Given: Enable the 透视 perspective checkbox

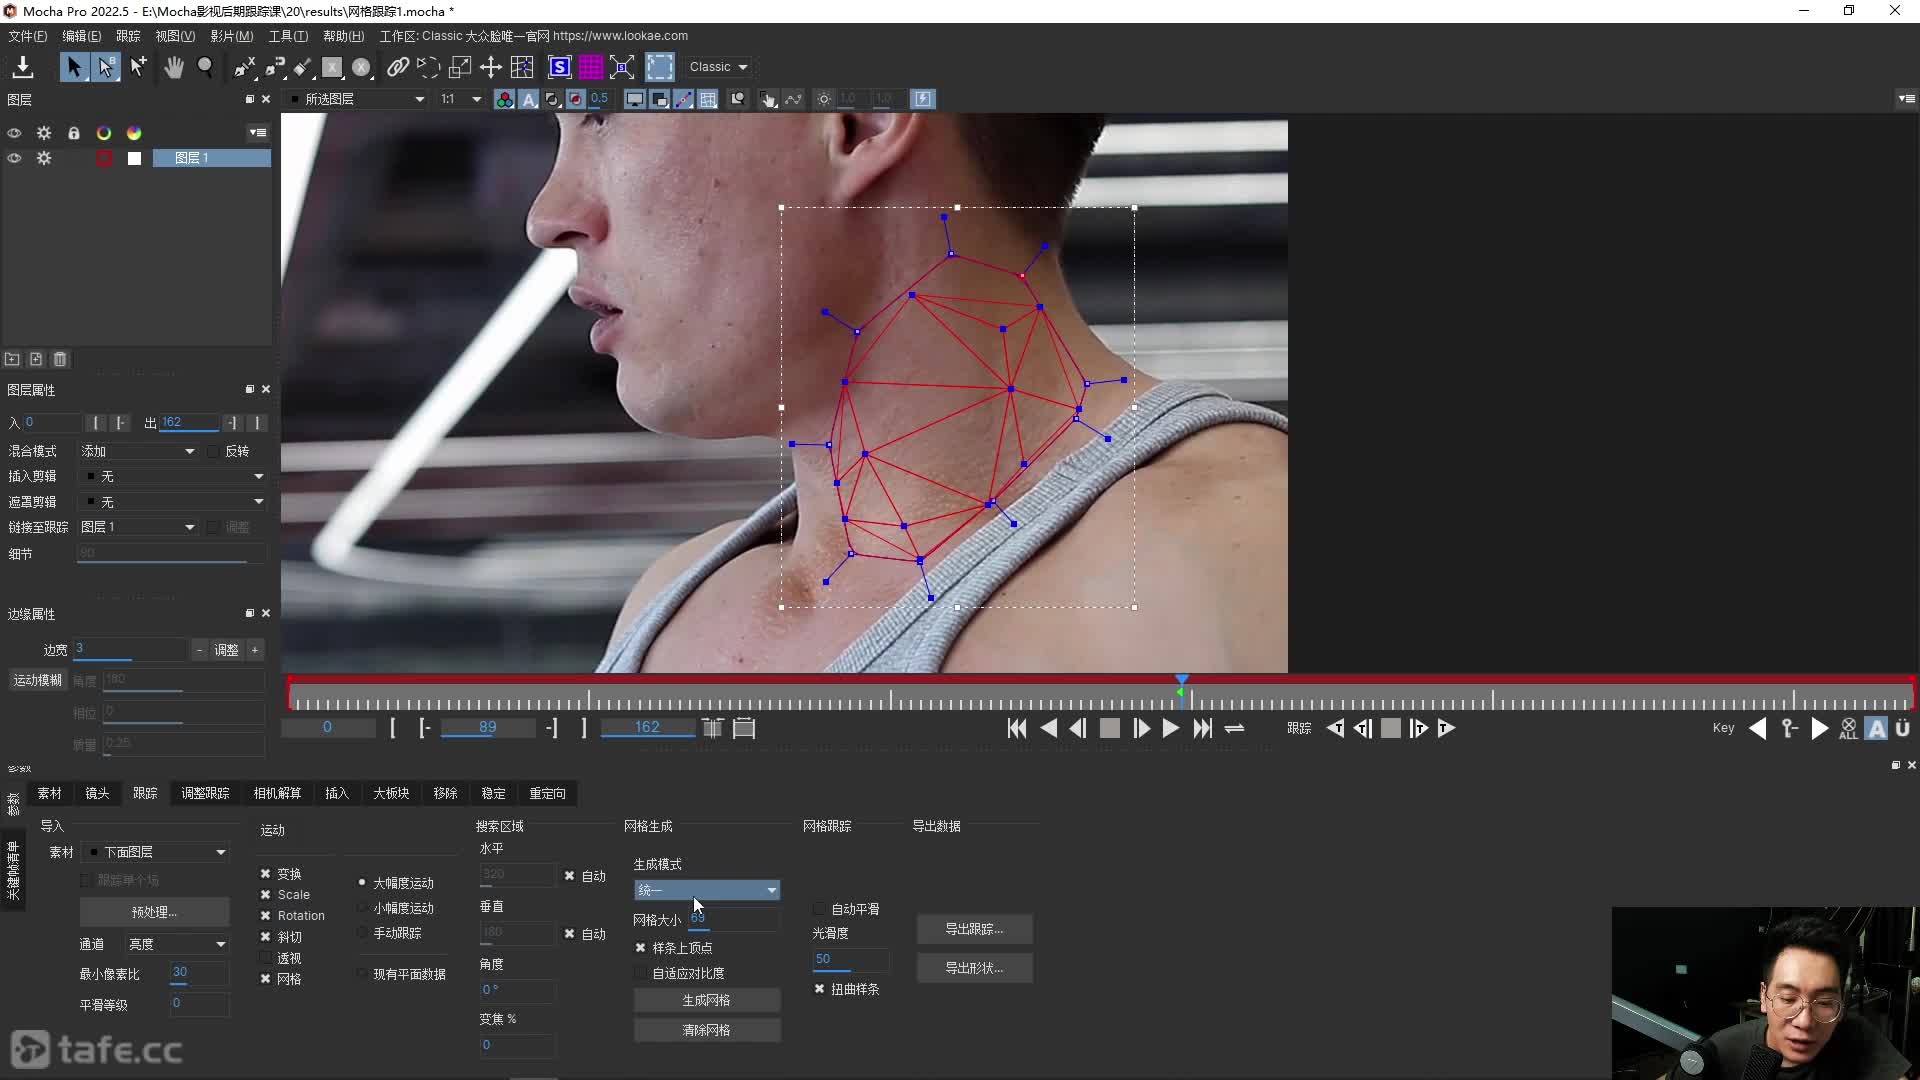Looking at the screenshot, I should coord(266,958).
